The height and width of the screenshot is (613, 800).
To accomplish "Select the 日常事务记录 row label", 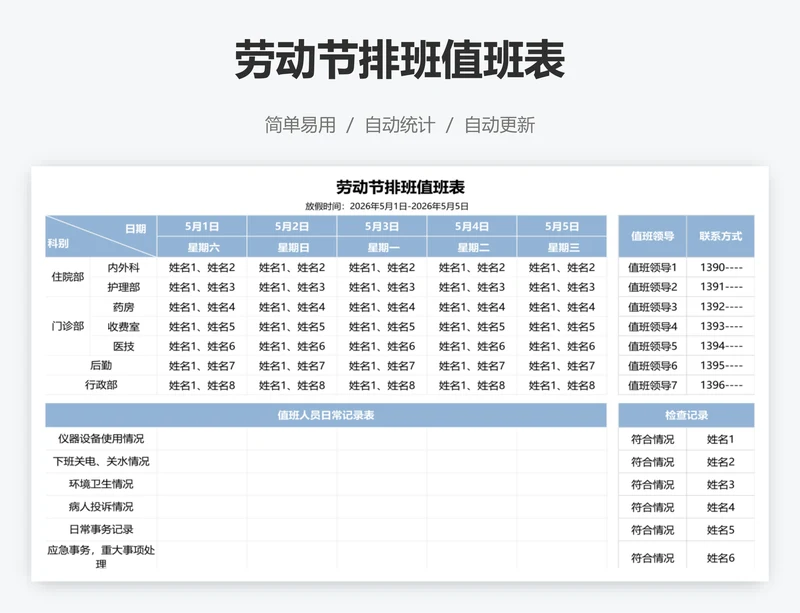I will (101, 529).
